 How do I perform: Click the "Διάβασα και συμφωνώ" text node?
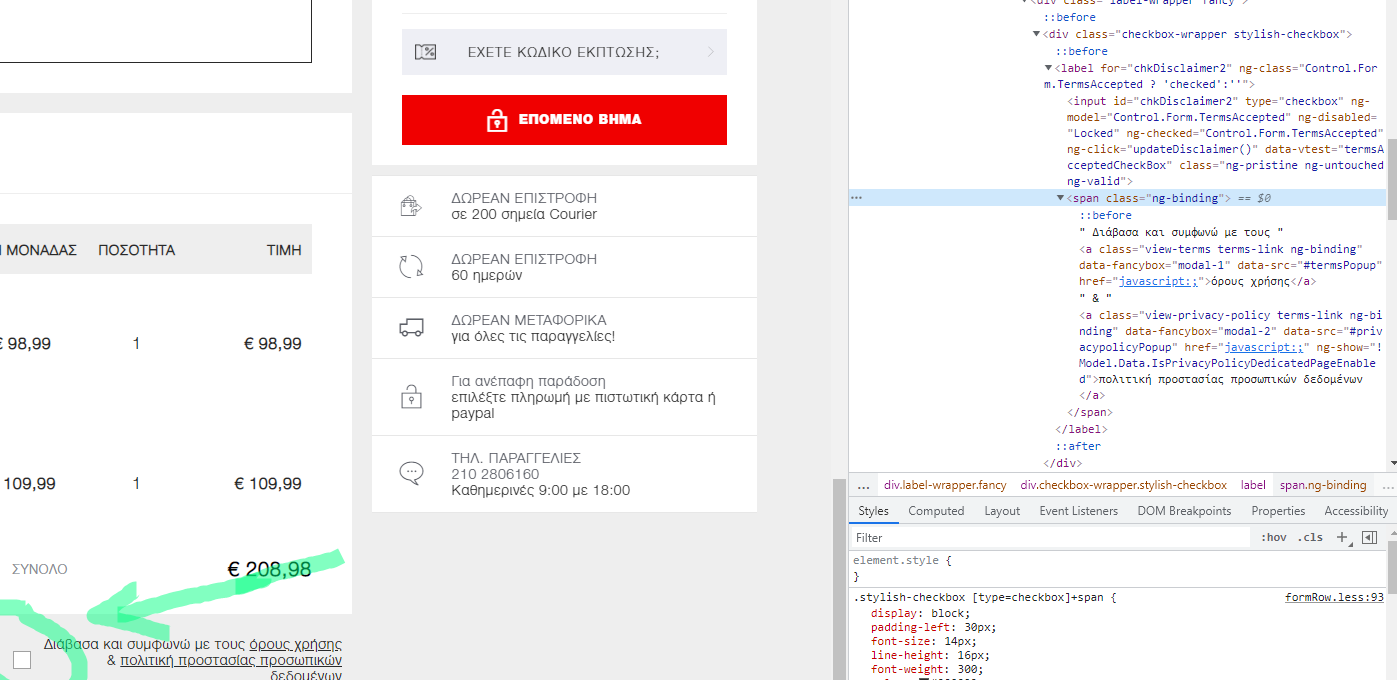coord(1180,232)
